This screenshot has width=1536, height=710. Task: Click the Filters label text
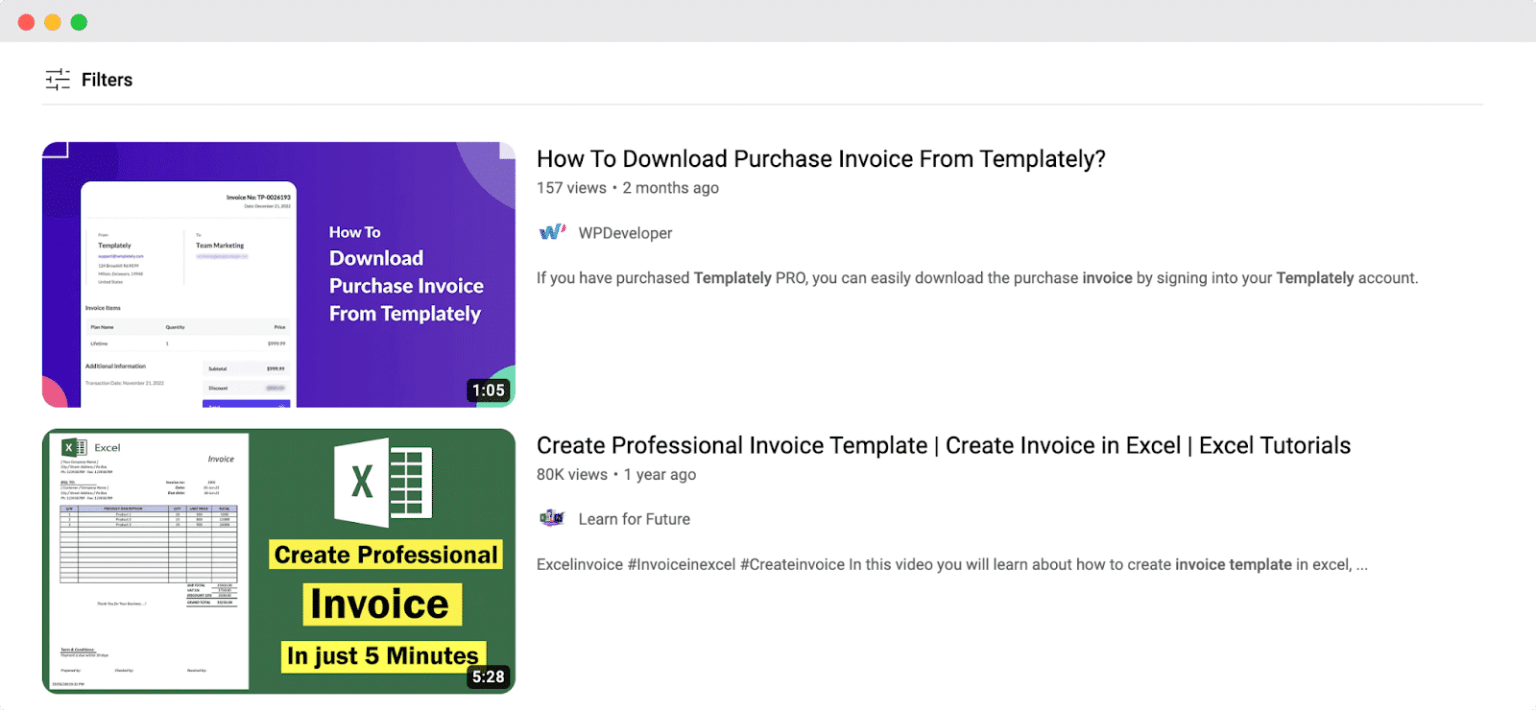click(107, 80)
